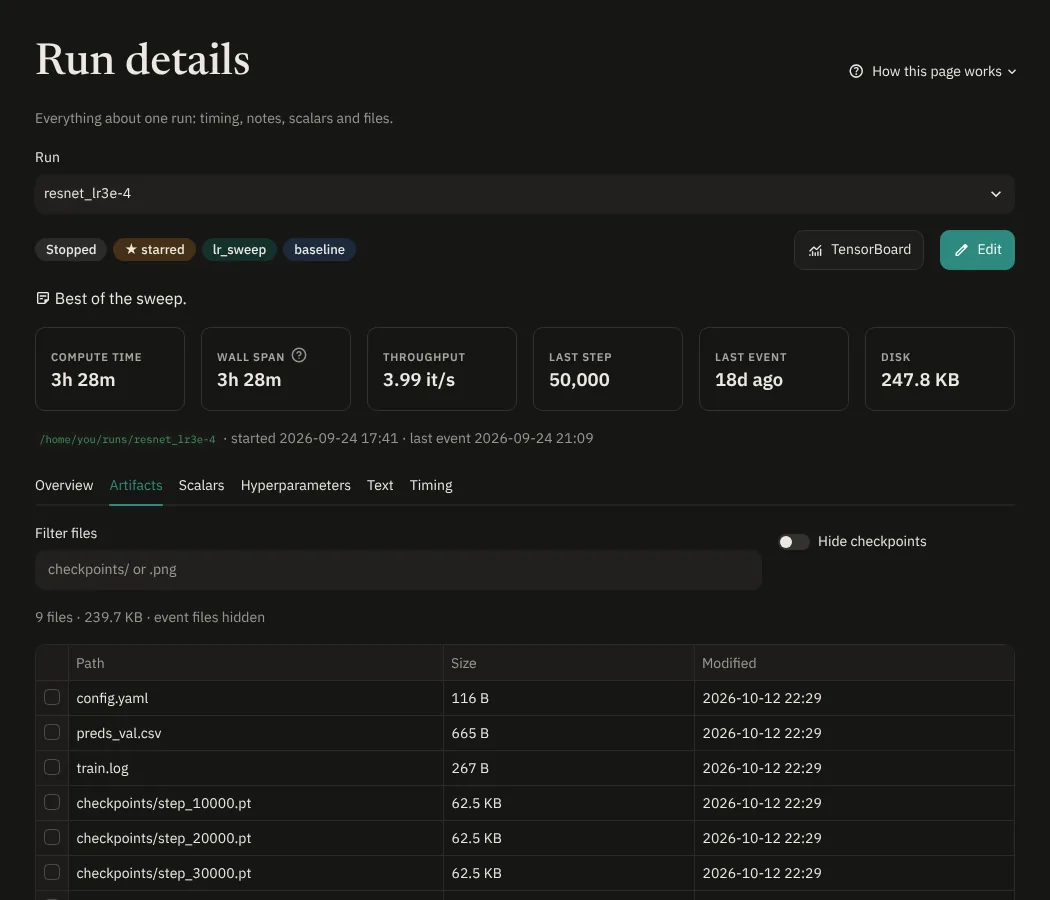Select the starred tag
1050x900 pixels.
pos(154,249)
